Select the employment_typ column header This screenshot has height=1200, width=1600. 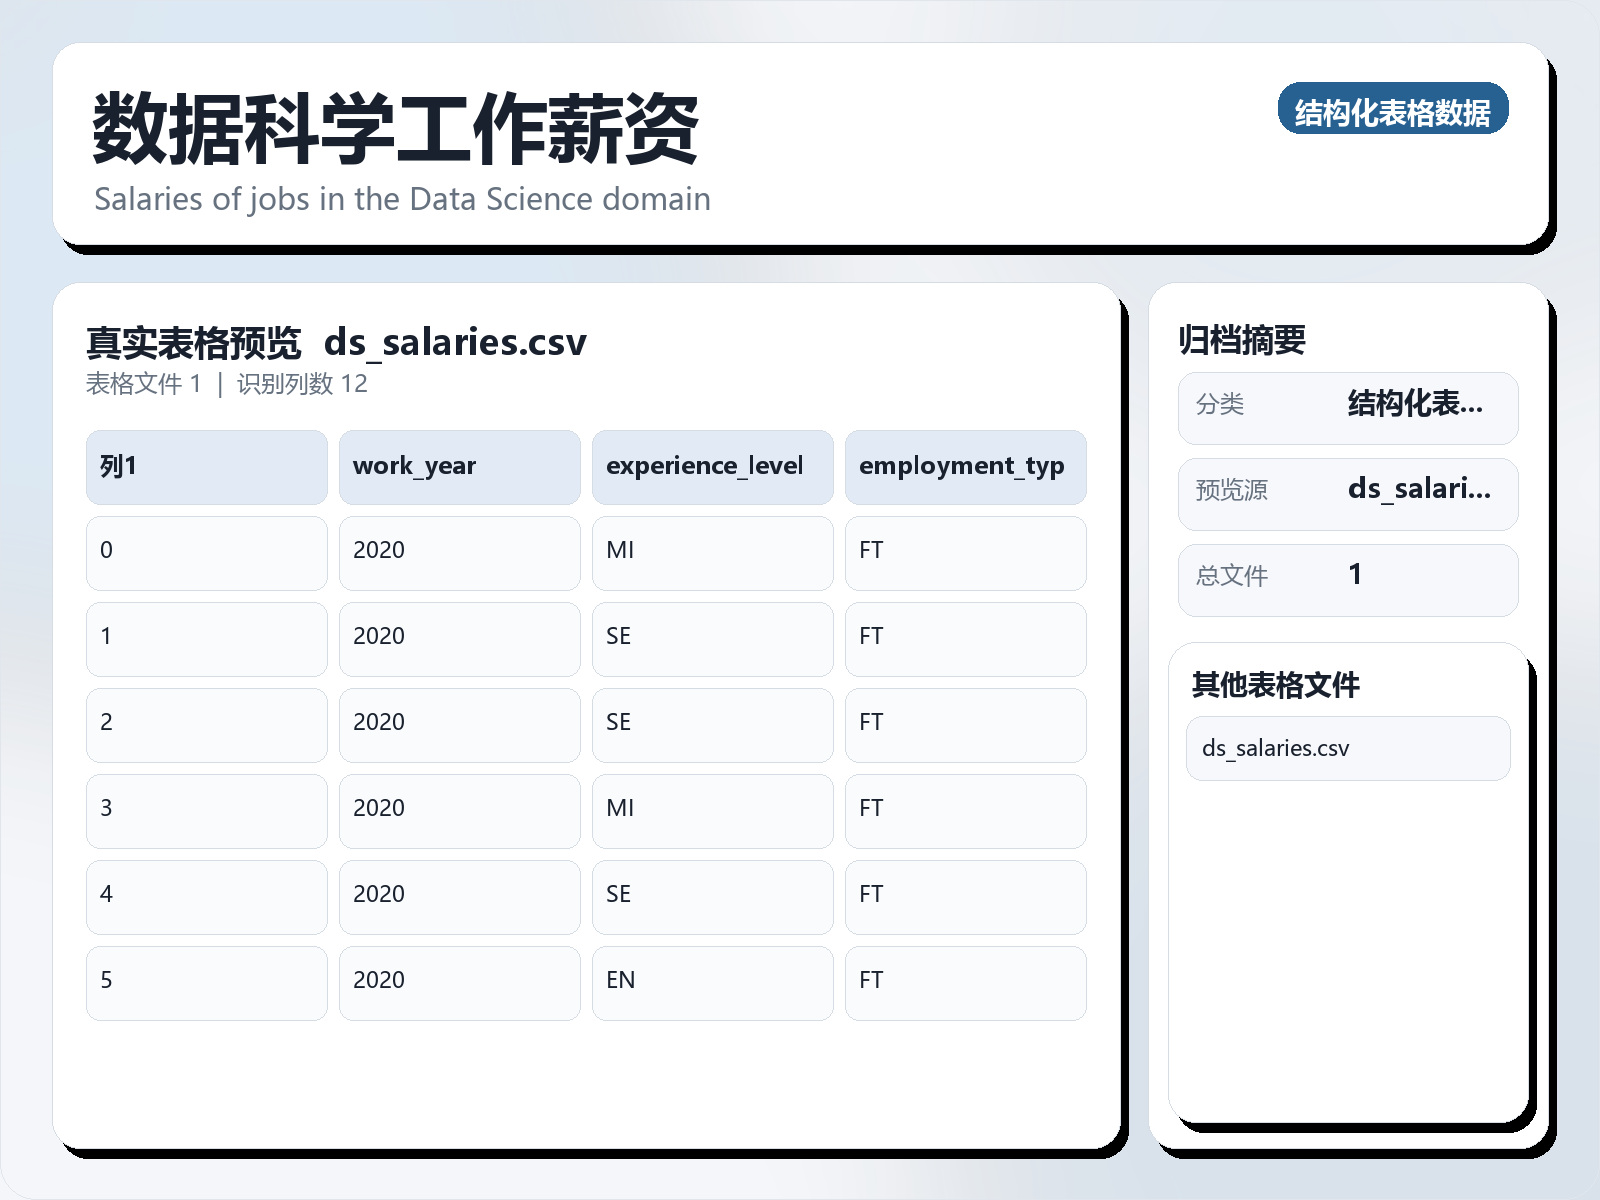pyautogui.click(x=965, y=466)
